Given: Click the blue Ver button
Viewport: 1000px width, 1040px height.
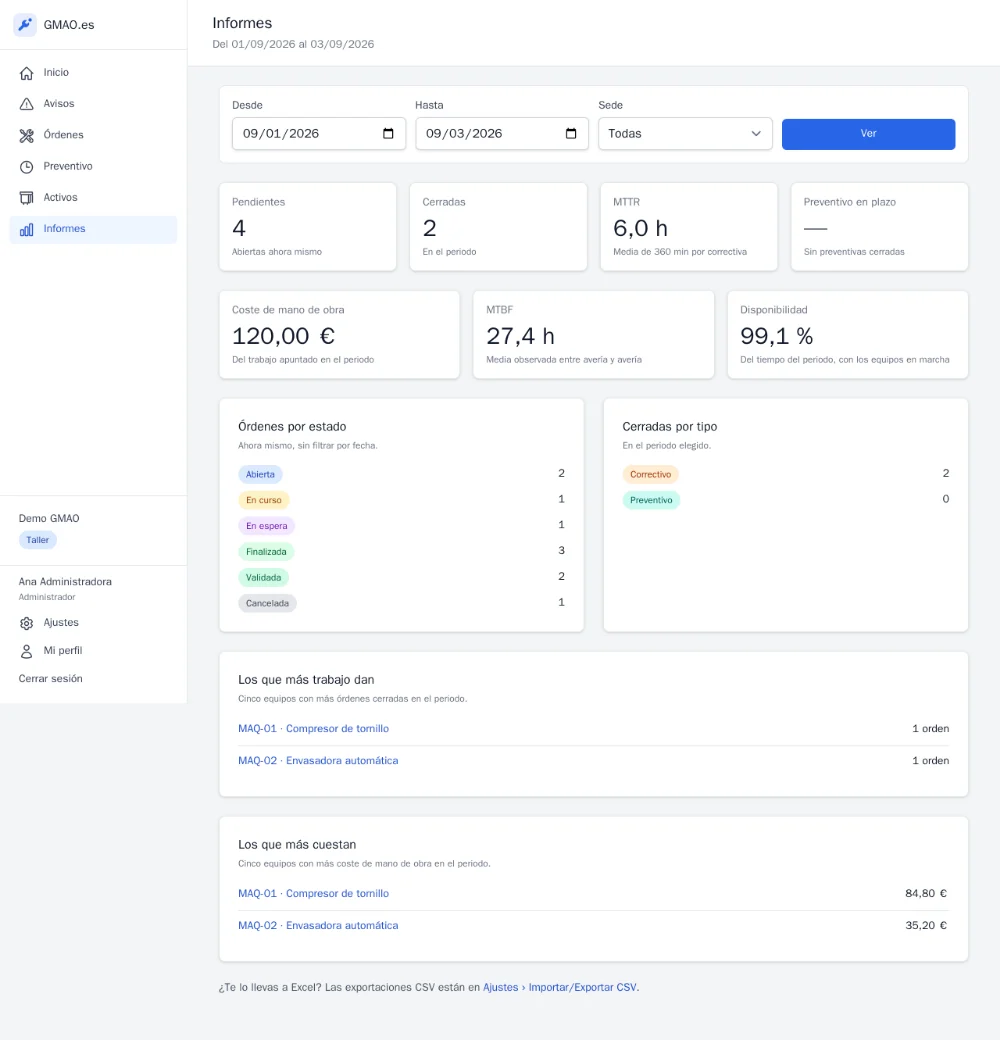Looking at the screenshot, I should (x=868, y=134).
